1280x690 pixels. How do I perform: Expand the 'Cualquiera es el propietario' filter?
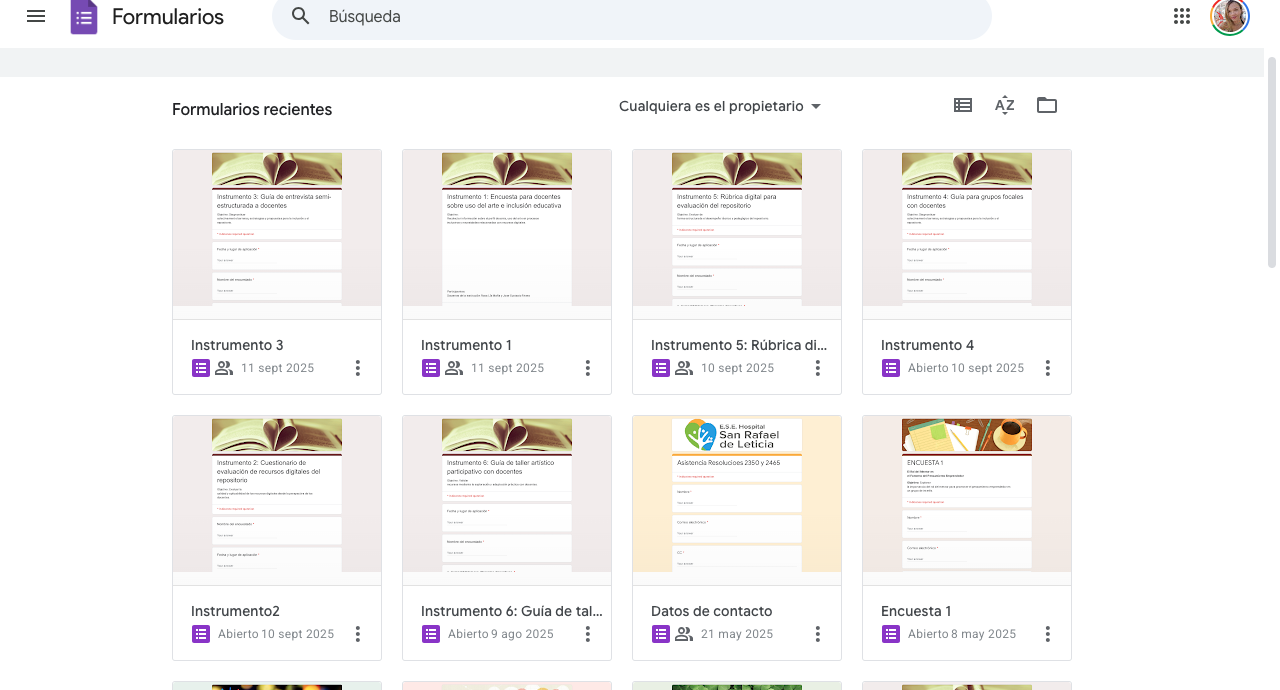click(x=720, y=106)
